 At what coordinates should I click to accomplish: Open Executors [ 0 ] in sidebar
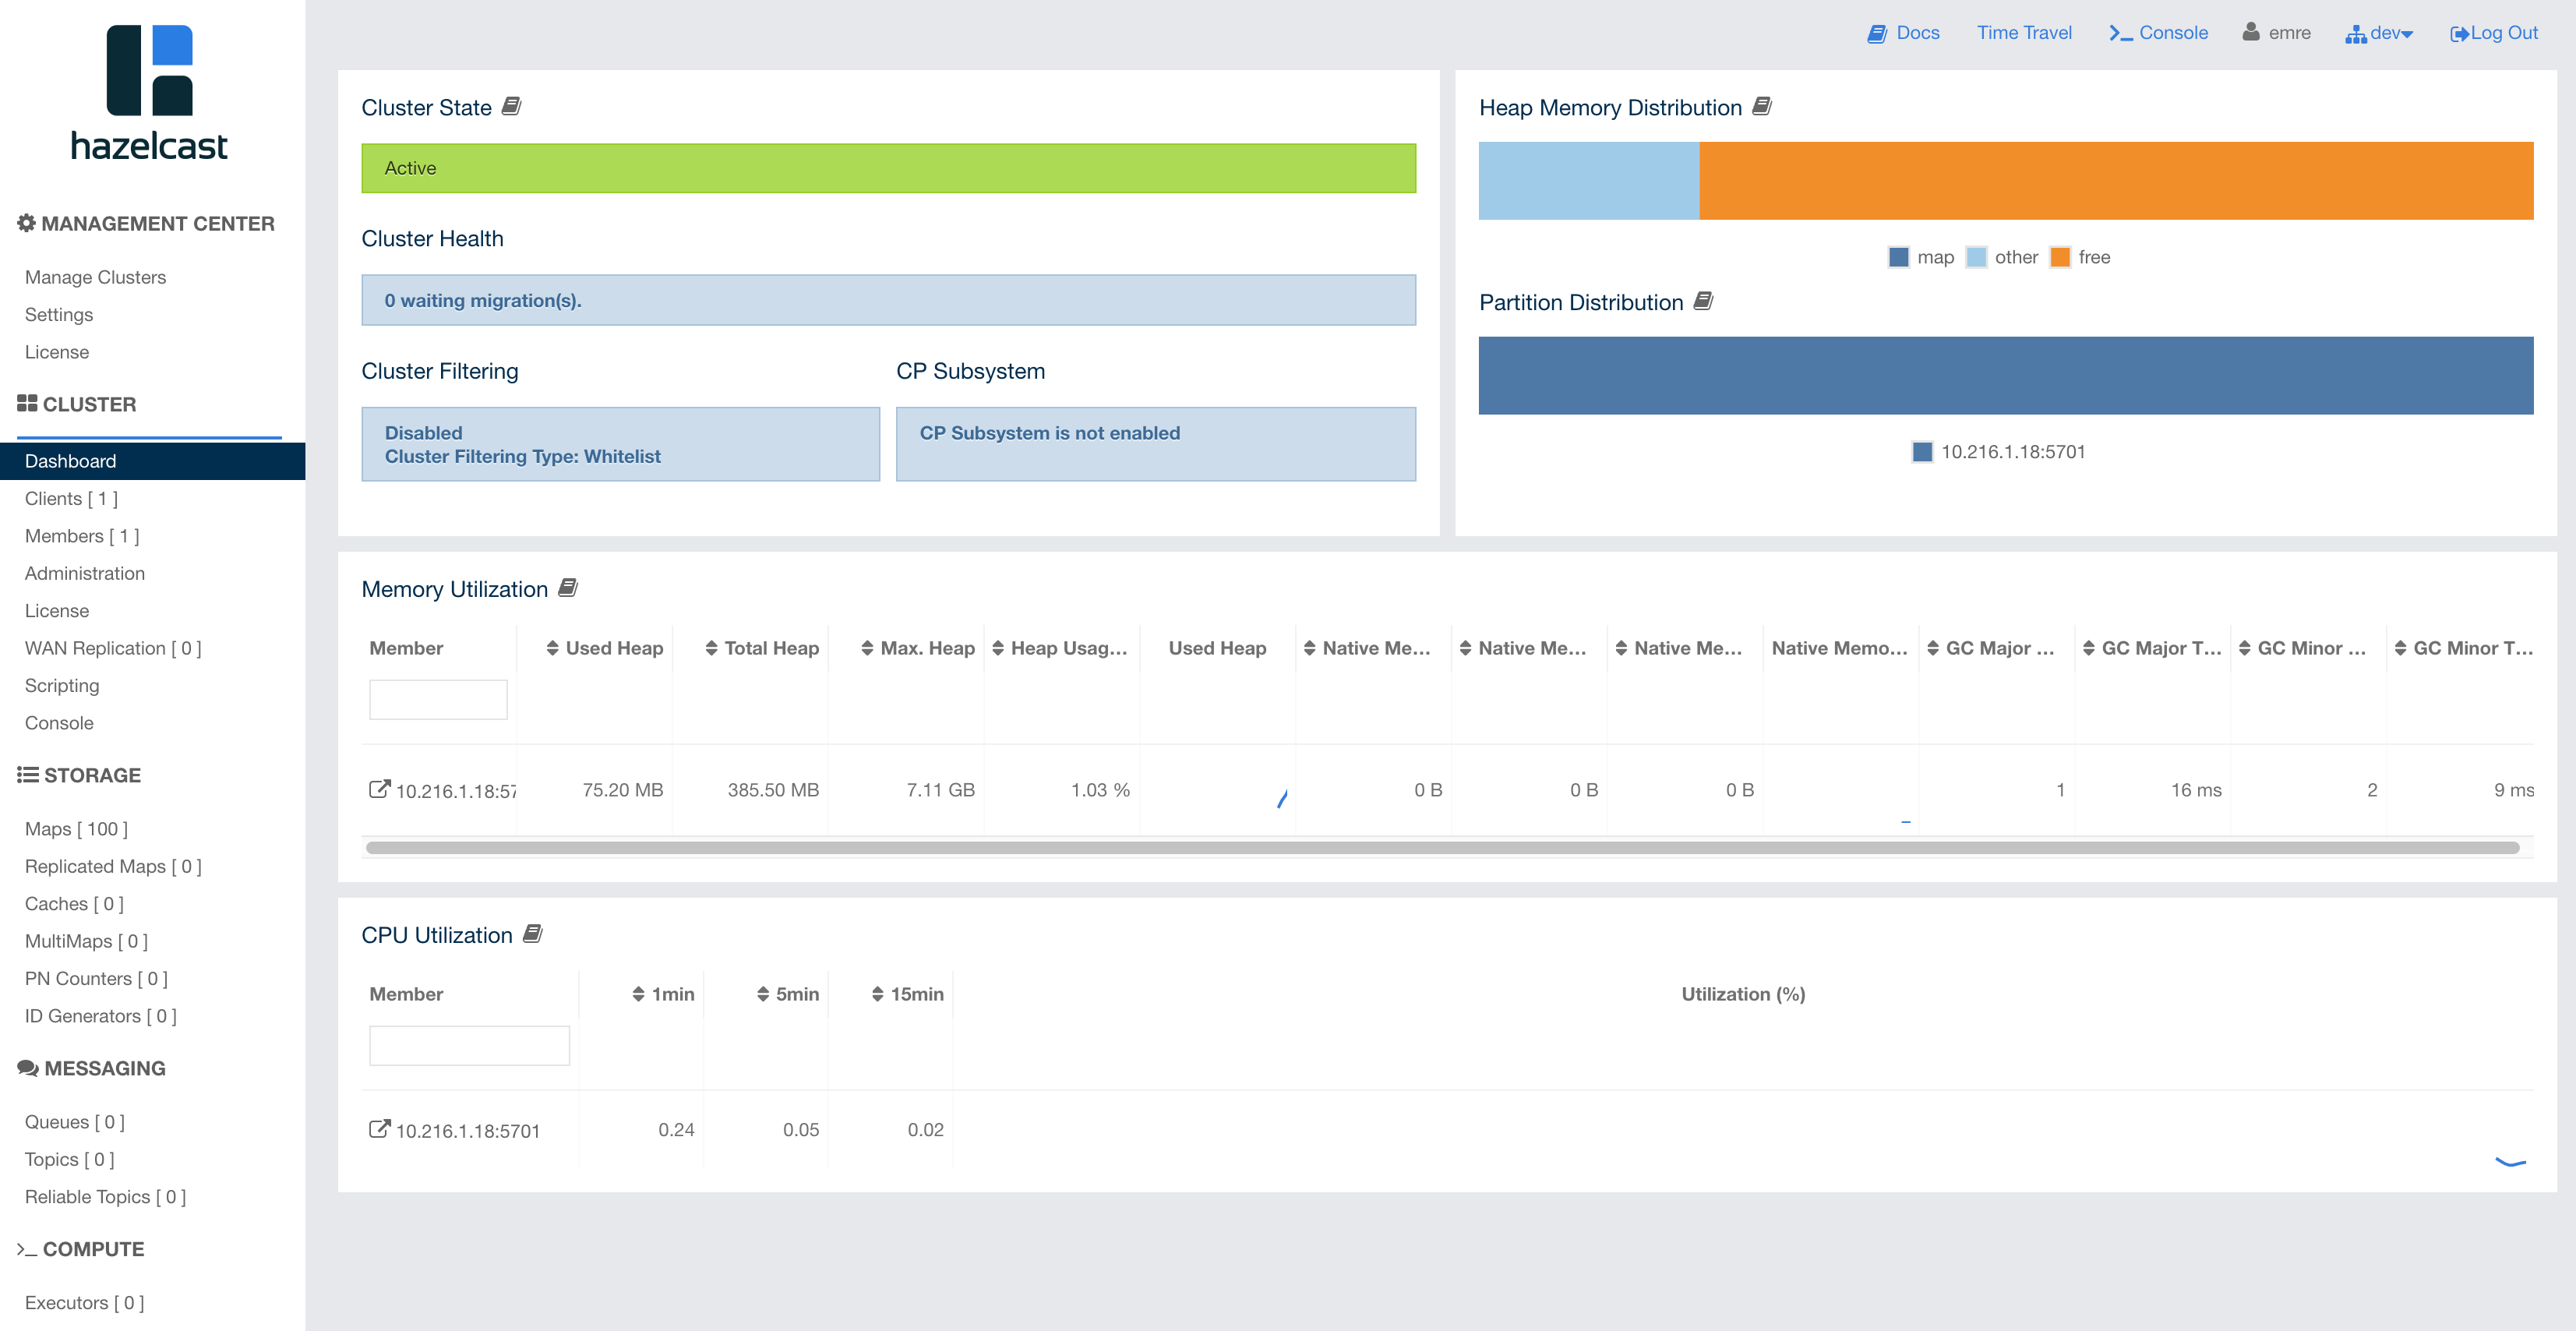[84, 1302]
